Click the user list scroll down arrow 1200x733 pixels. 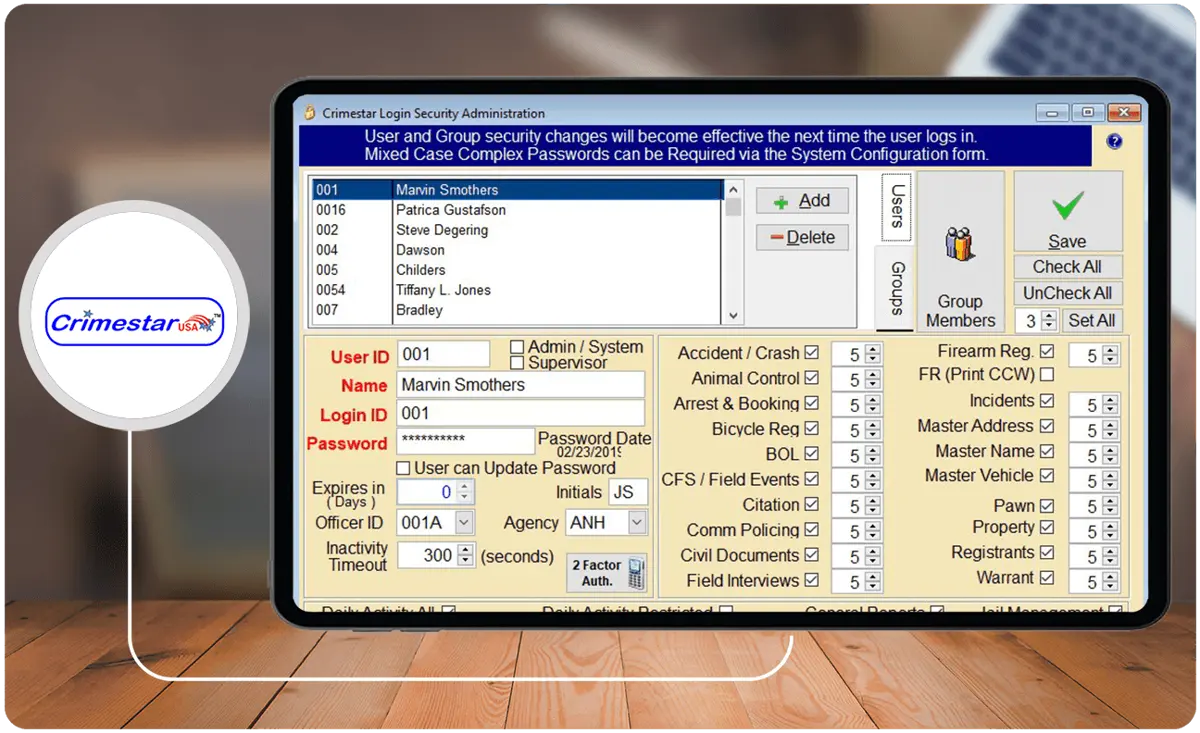click(x=734, y=315)
